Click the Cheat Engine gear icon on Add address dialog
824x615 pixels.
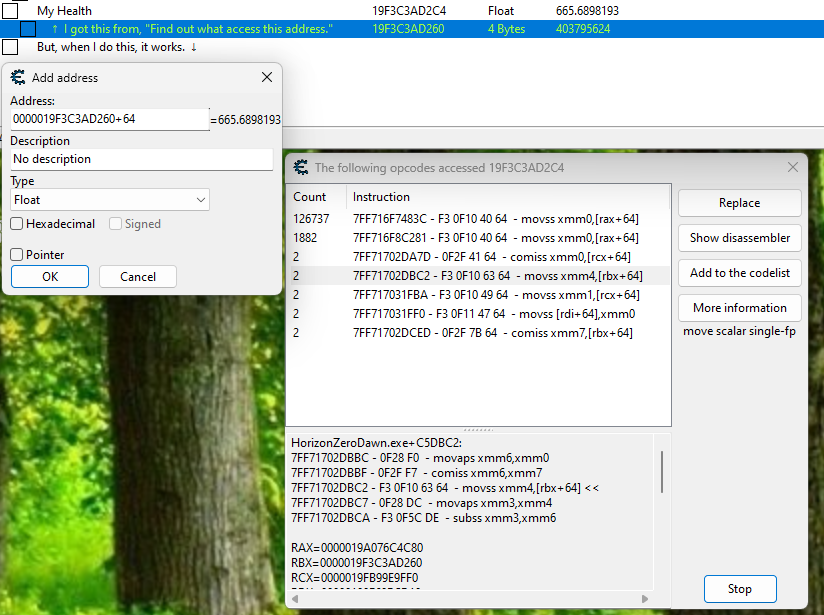[18, 77]
